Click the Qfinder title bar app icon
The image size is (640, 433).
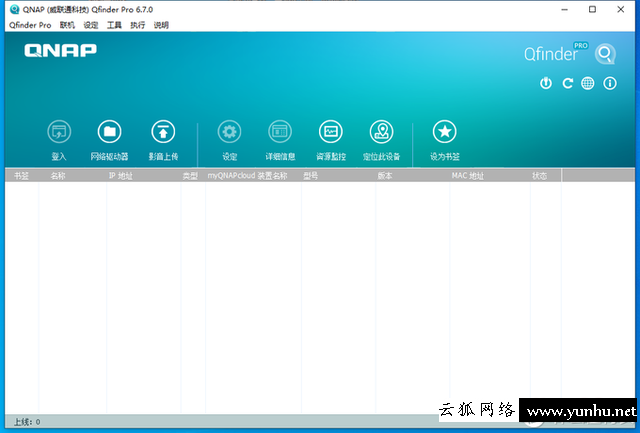click(x=14, y=9)
